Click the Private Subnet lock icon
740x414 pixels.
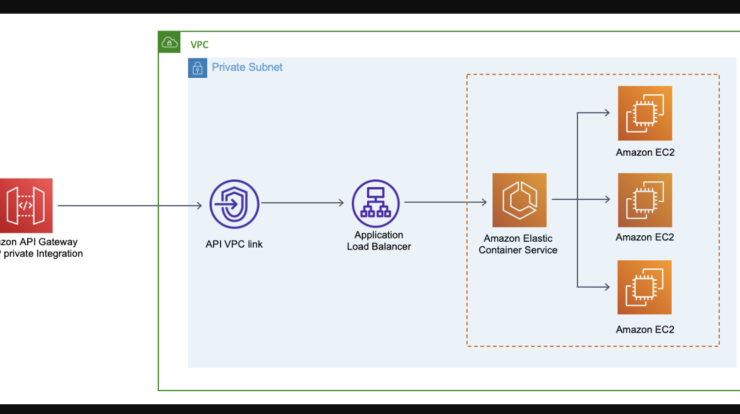pyautogui.click(x=197, y=68)
